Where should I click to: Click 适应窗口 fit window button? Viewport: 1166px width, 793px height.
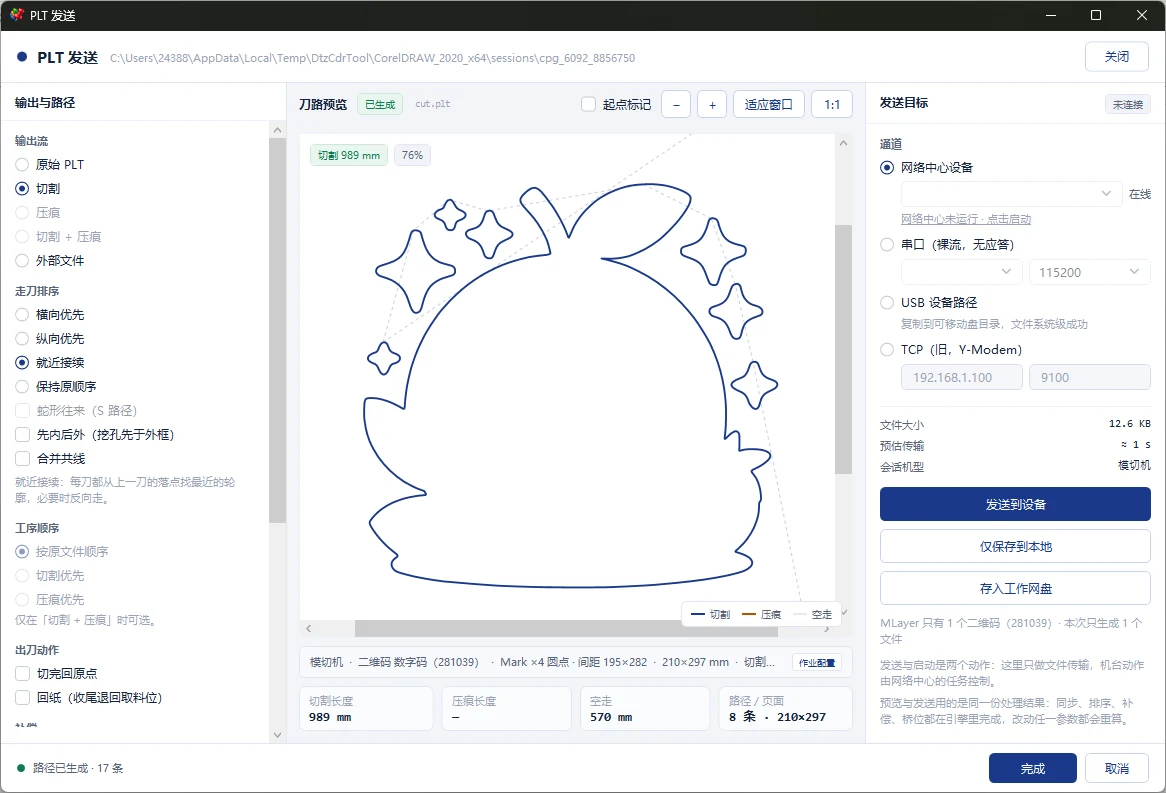(x=769, y=105)
